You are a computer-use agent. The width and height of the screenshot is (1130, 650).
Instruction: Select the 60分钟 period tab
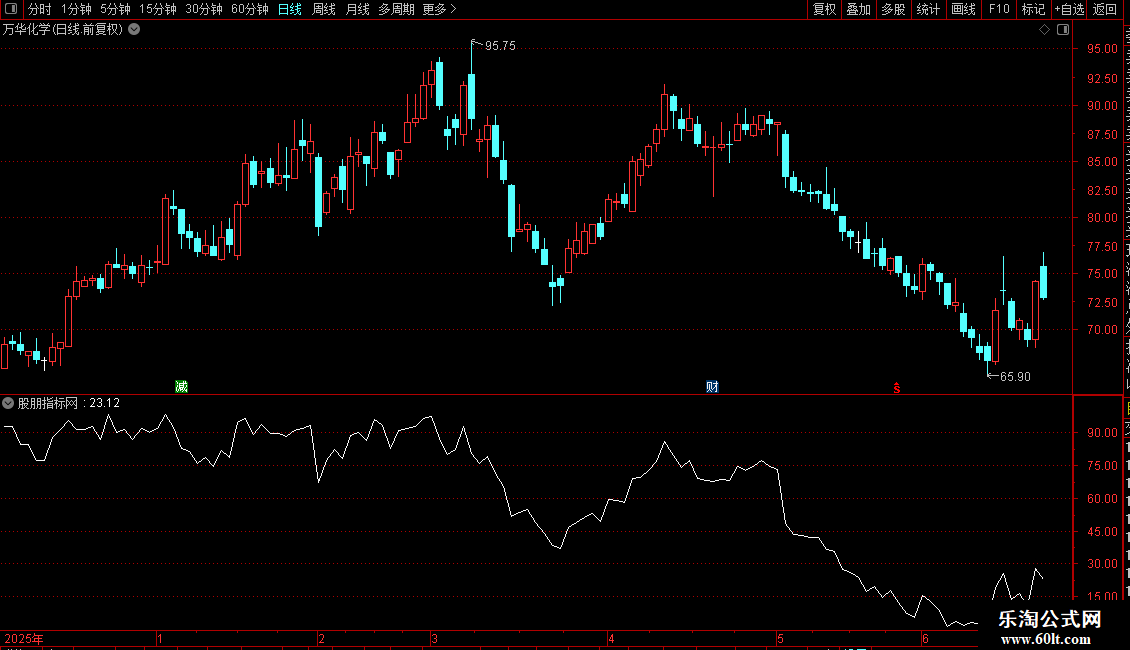tap(250, 9)
